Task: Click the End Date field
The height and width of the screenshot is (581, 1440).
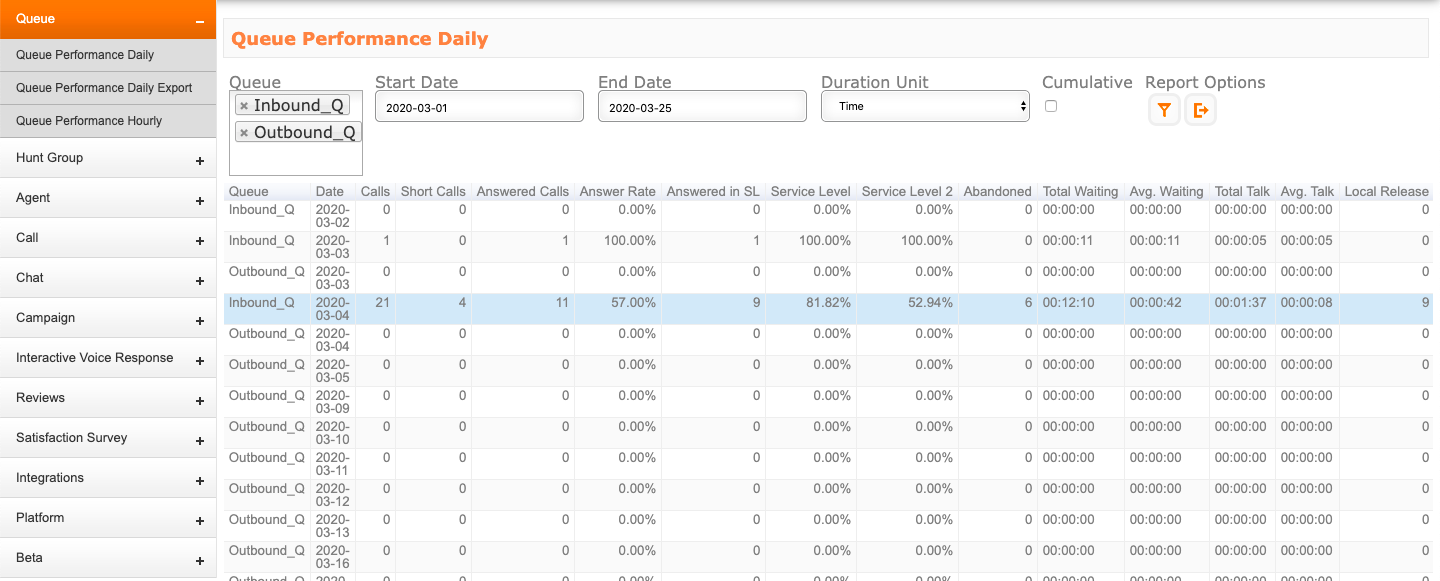Action: (702, 106)
